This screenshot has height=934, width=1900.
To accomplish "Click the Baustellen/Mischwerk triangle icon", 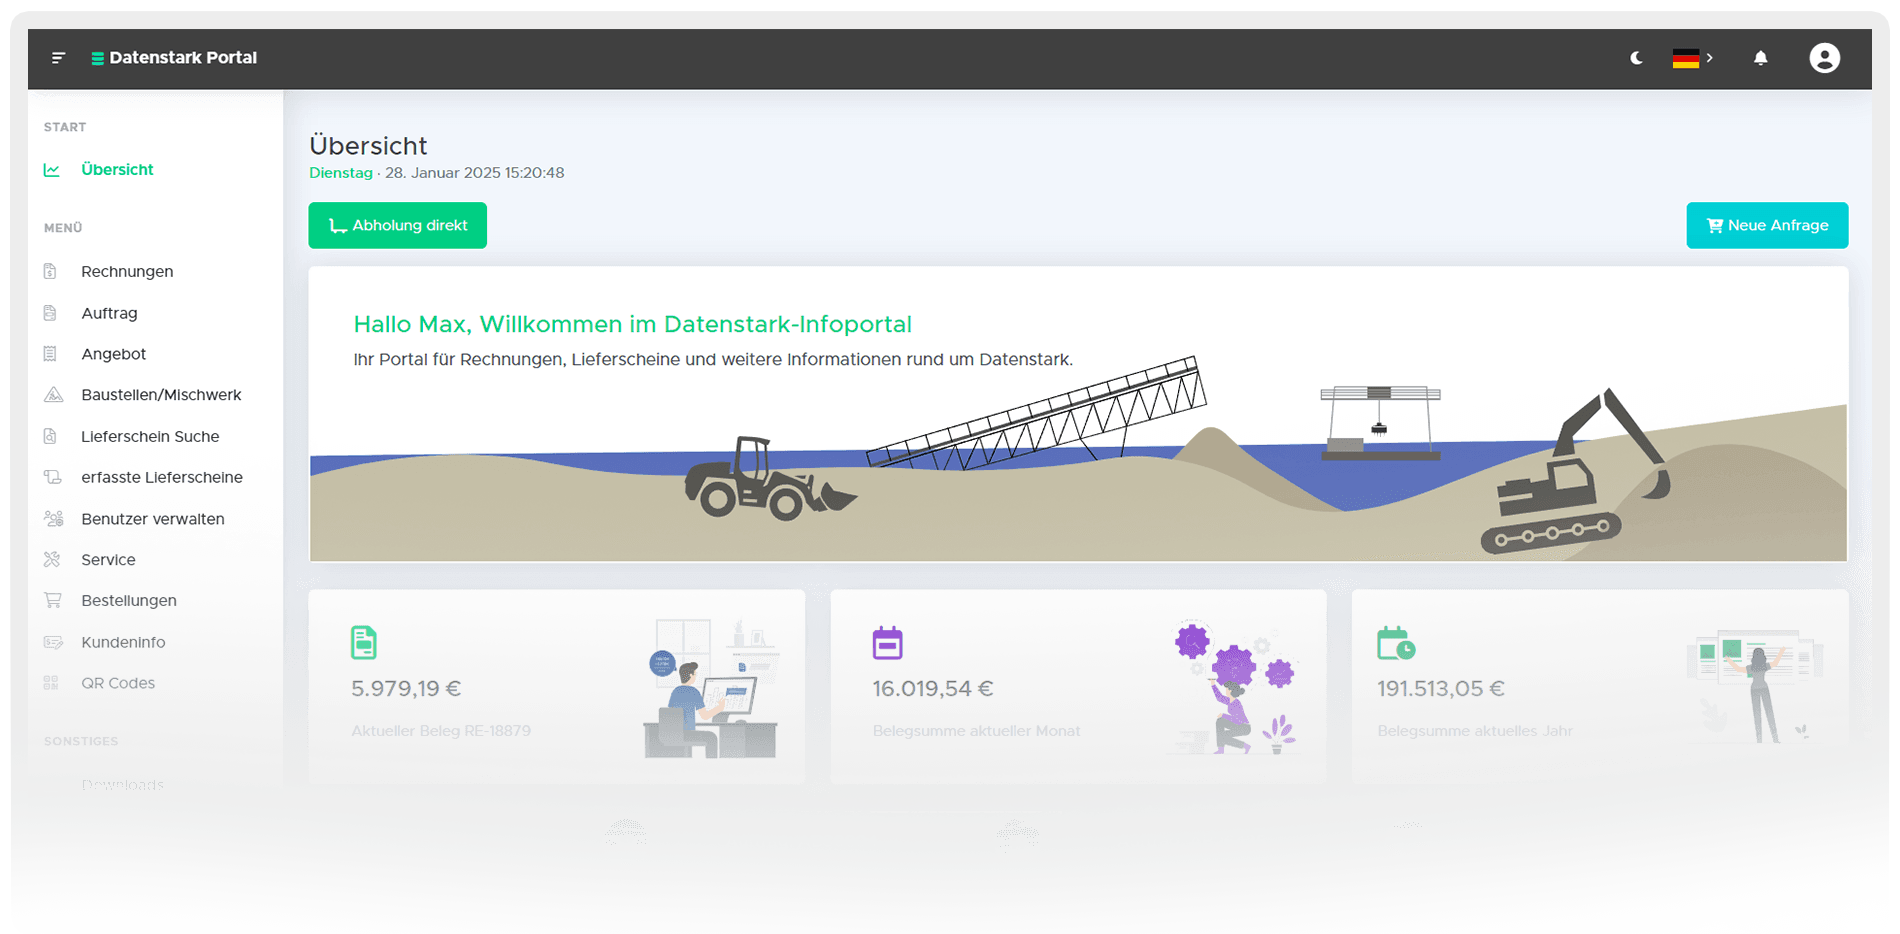I will 53,395.
